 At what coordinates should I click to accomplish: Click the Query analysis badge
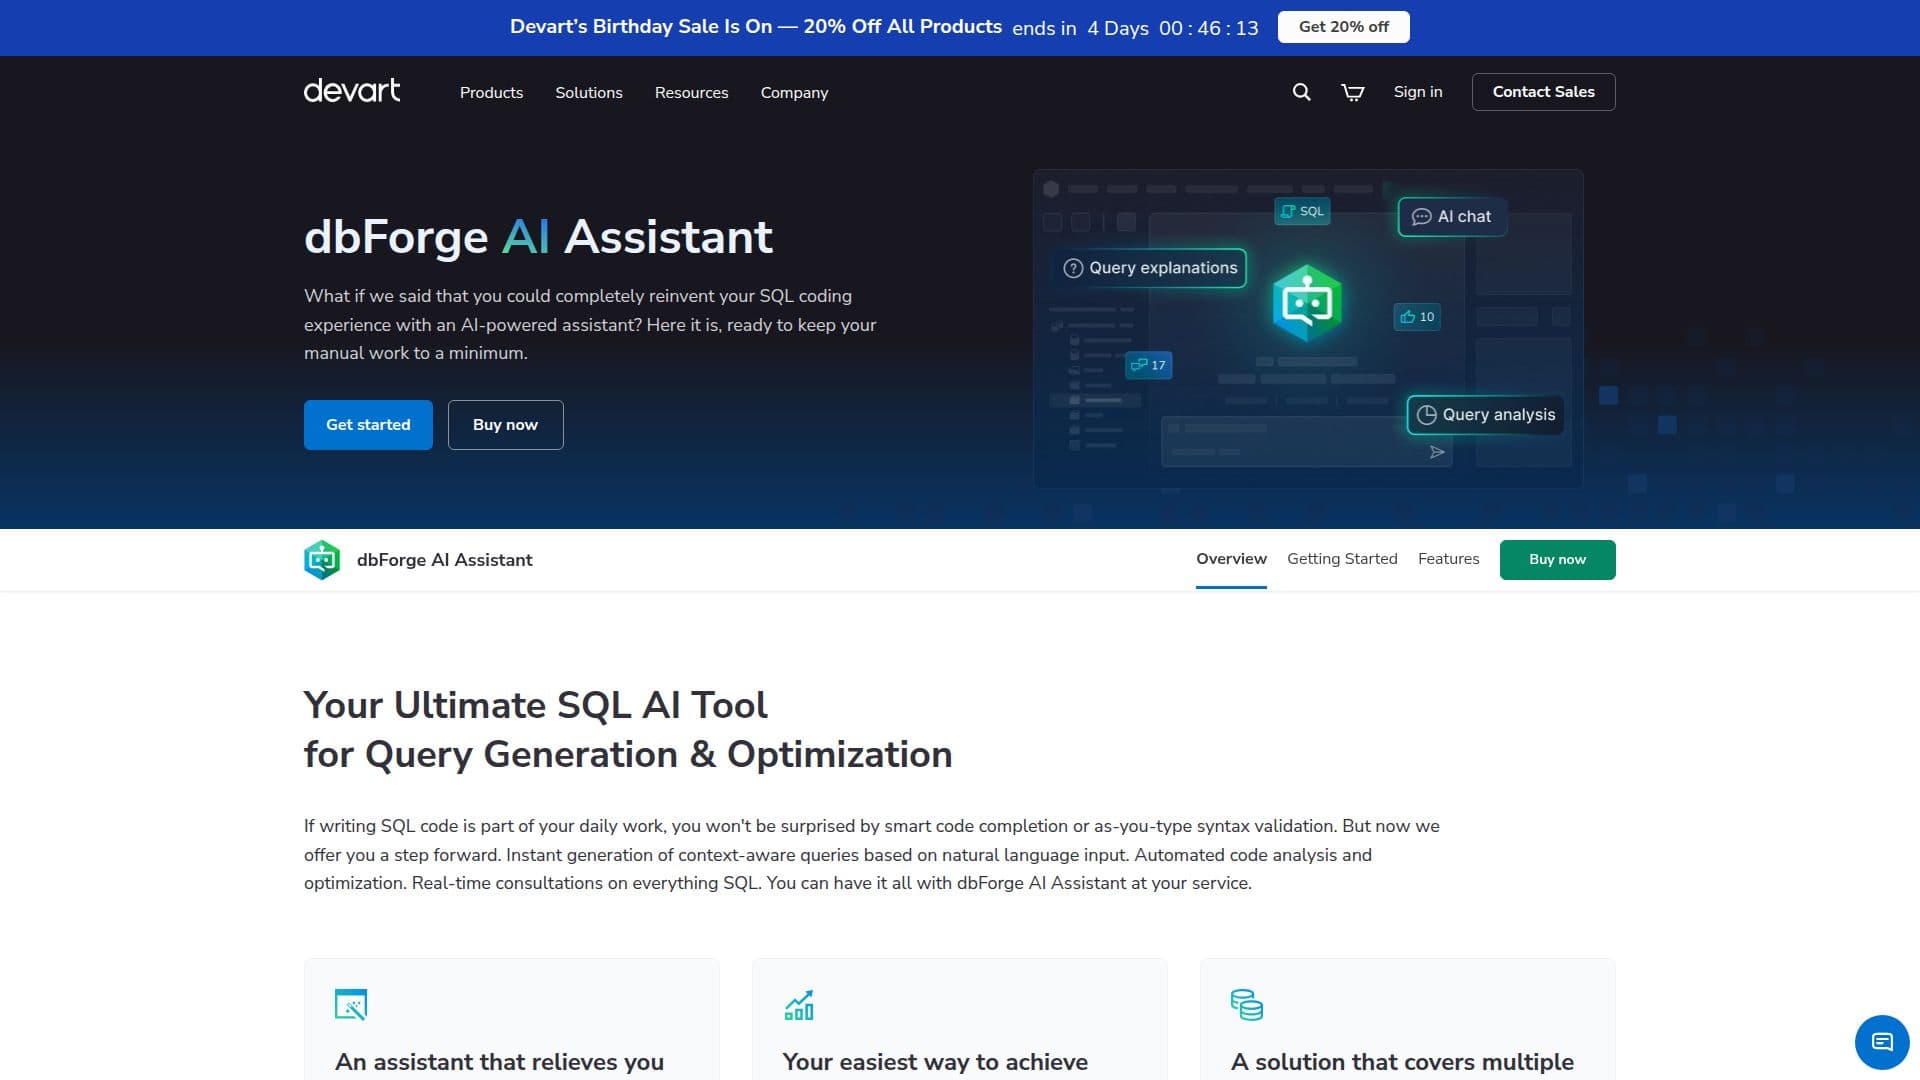coord(1486,415)
